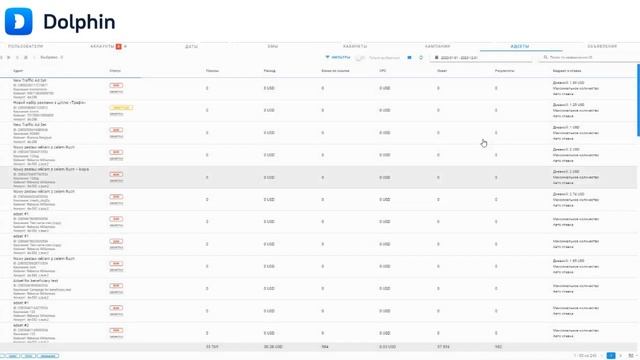
Task: Switch to the Кабинеты tab
Action: click(355, 47)
